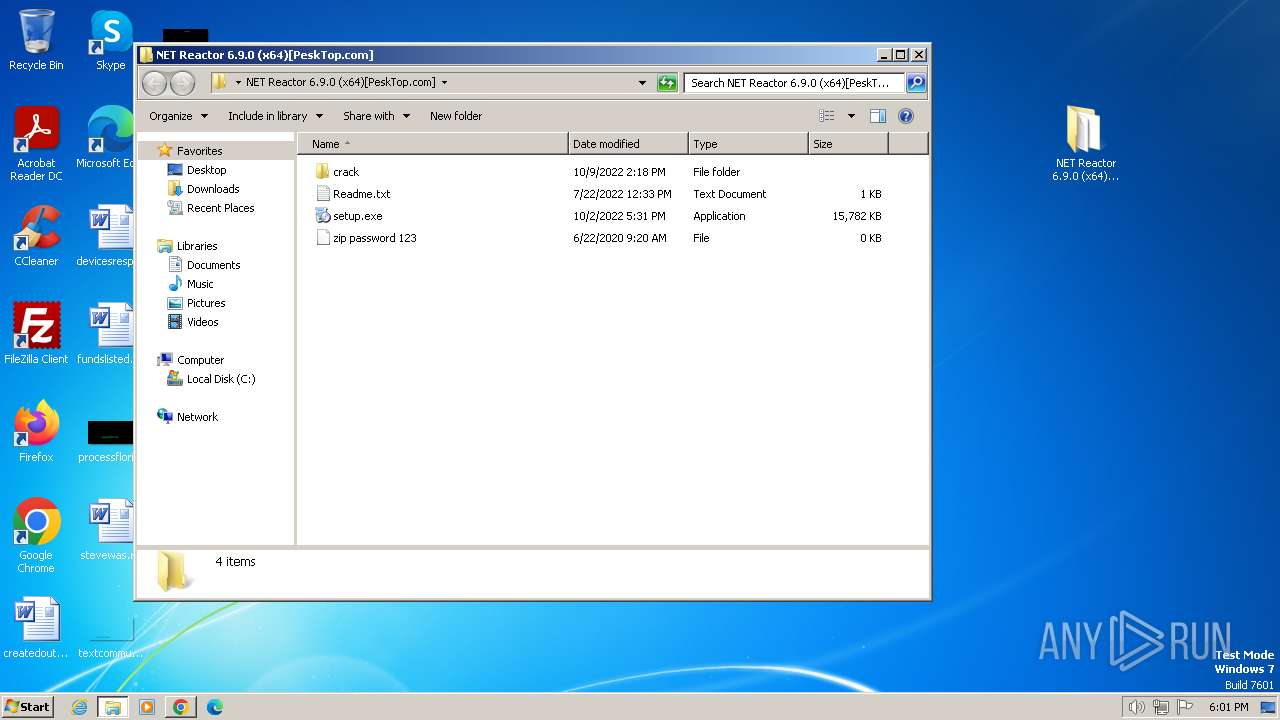1280x720 pixels.
Task: Open the 'Share with' dropdown
Action: pyautogui.click(x=376, y=116)
